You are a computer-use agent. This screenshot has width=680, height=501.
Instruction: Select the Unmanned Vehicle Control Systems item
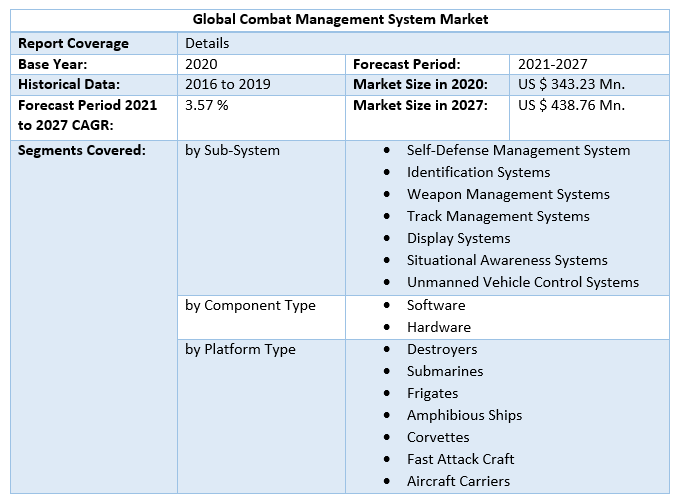click(x=522, y=282)
